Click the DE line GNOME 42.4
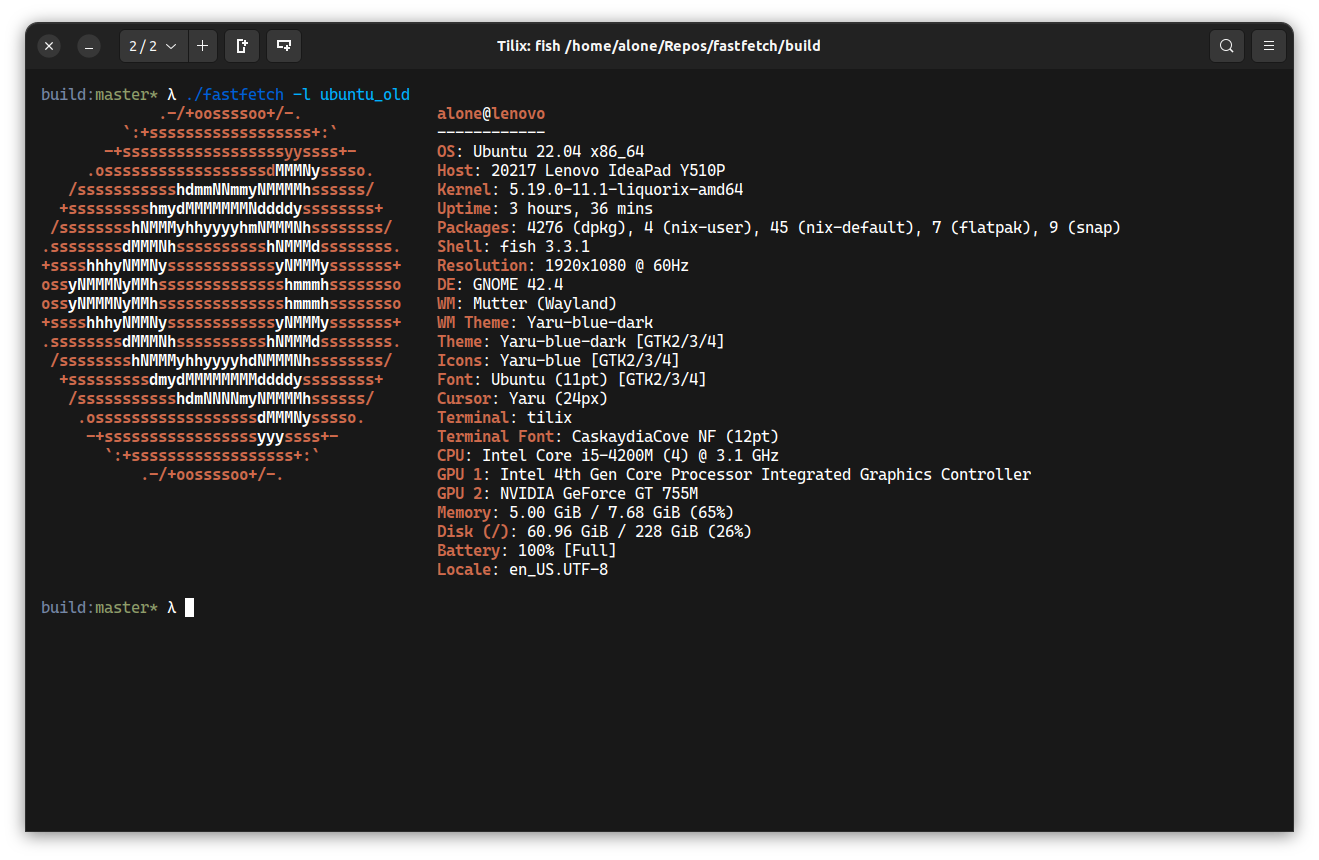The image size is (1319, 860). tap(500, 285)
